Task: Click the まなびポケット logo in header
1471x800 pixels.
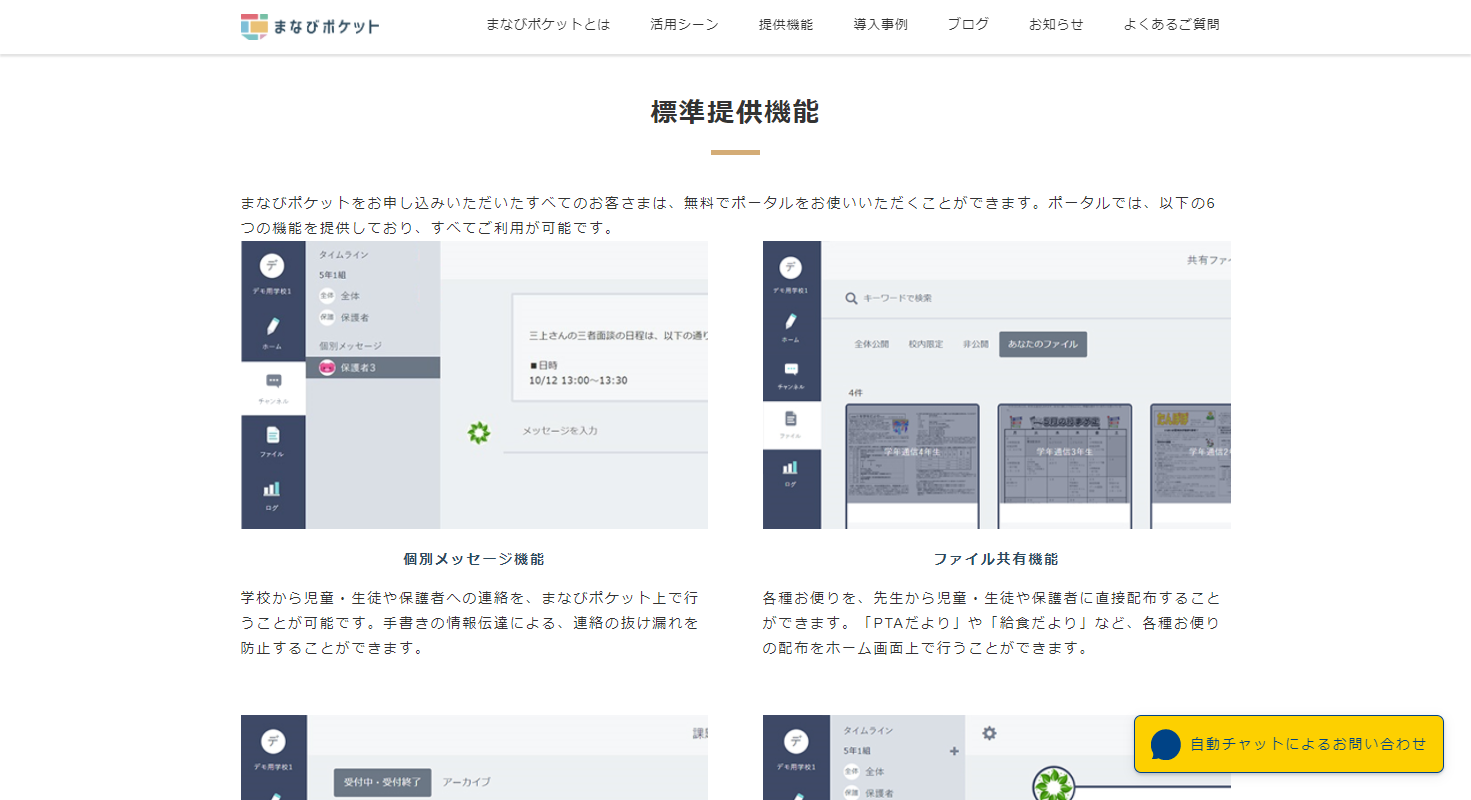Action: (310, 26)
